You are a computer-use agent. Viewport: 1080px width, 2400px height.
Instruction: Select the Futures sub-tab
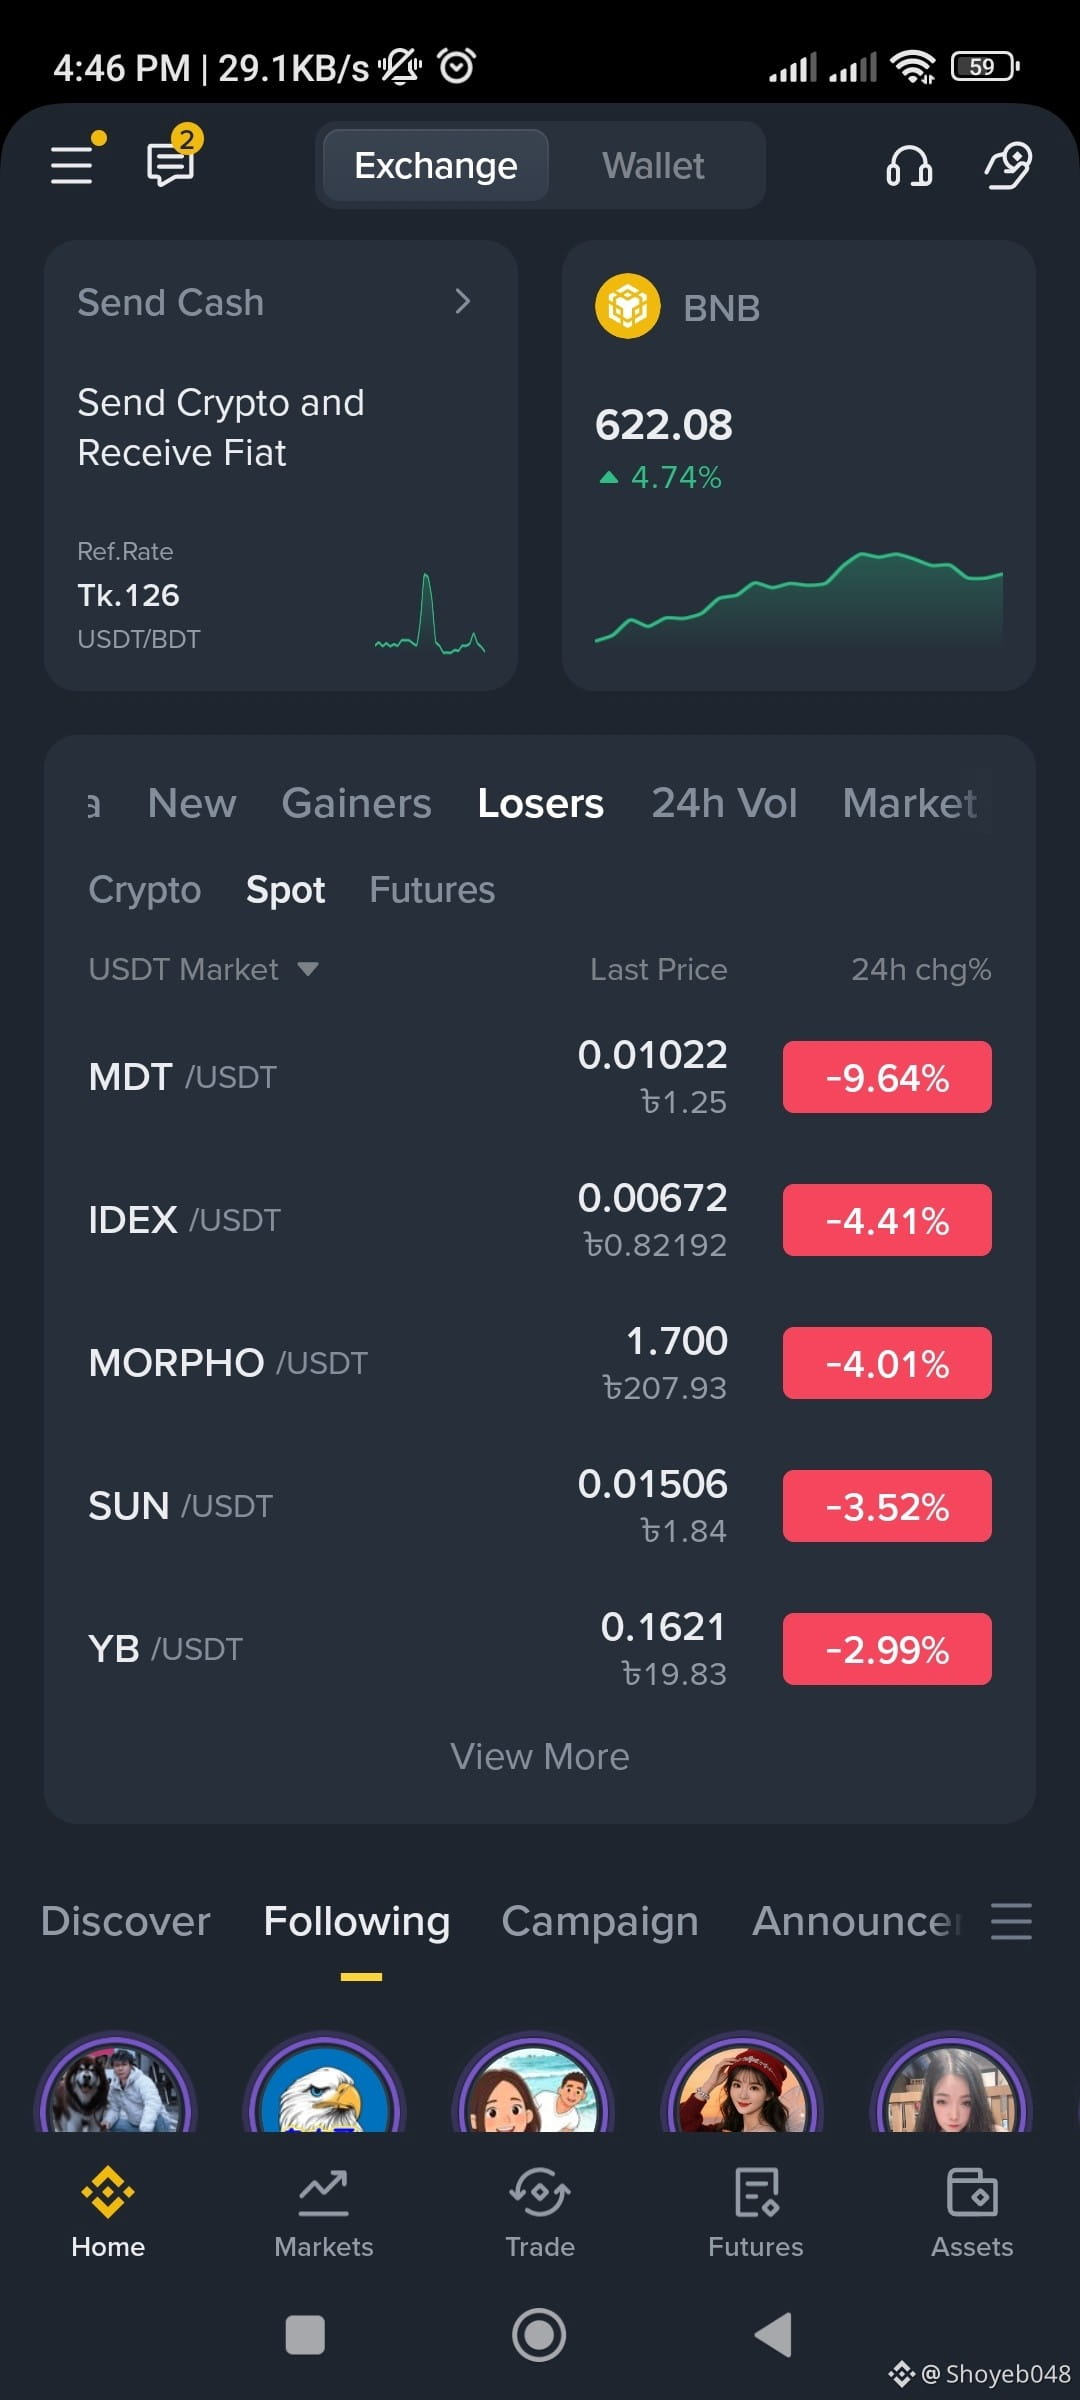point(432,890)
